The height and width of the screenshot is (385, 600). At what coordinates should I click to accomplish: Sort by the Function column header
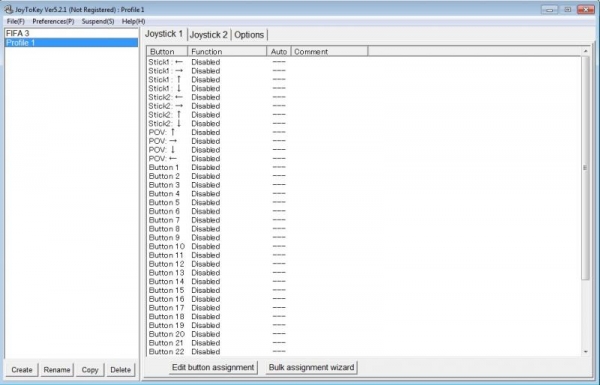(x=227, y=51)
